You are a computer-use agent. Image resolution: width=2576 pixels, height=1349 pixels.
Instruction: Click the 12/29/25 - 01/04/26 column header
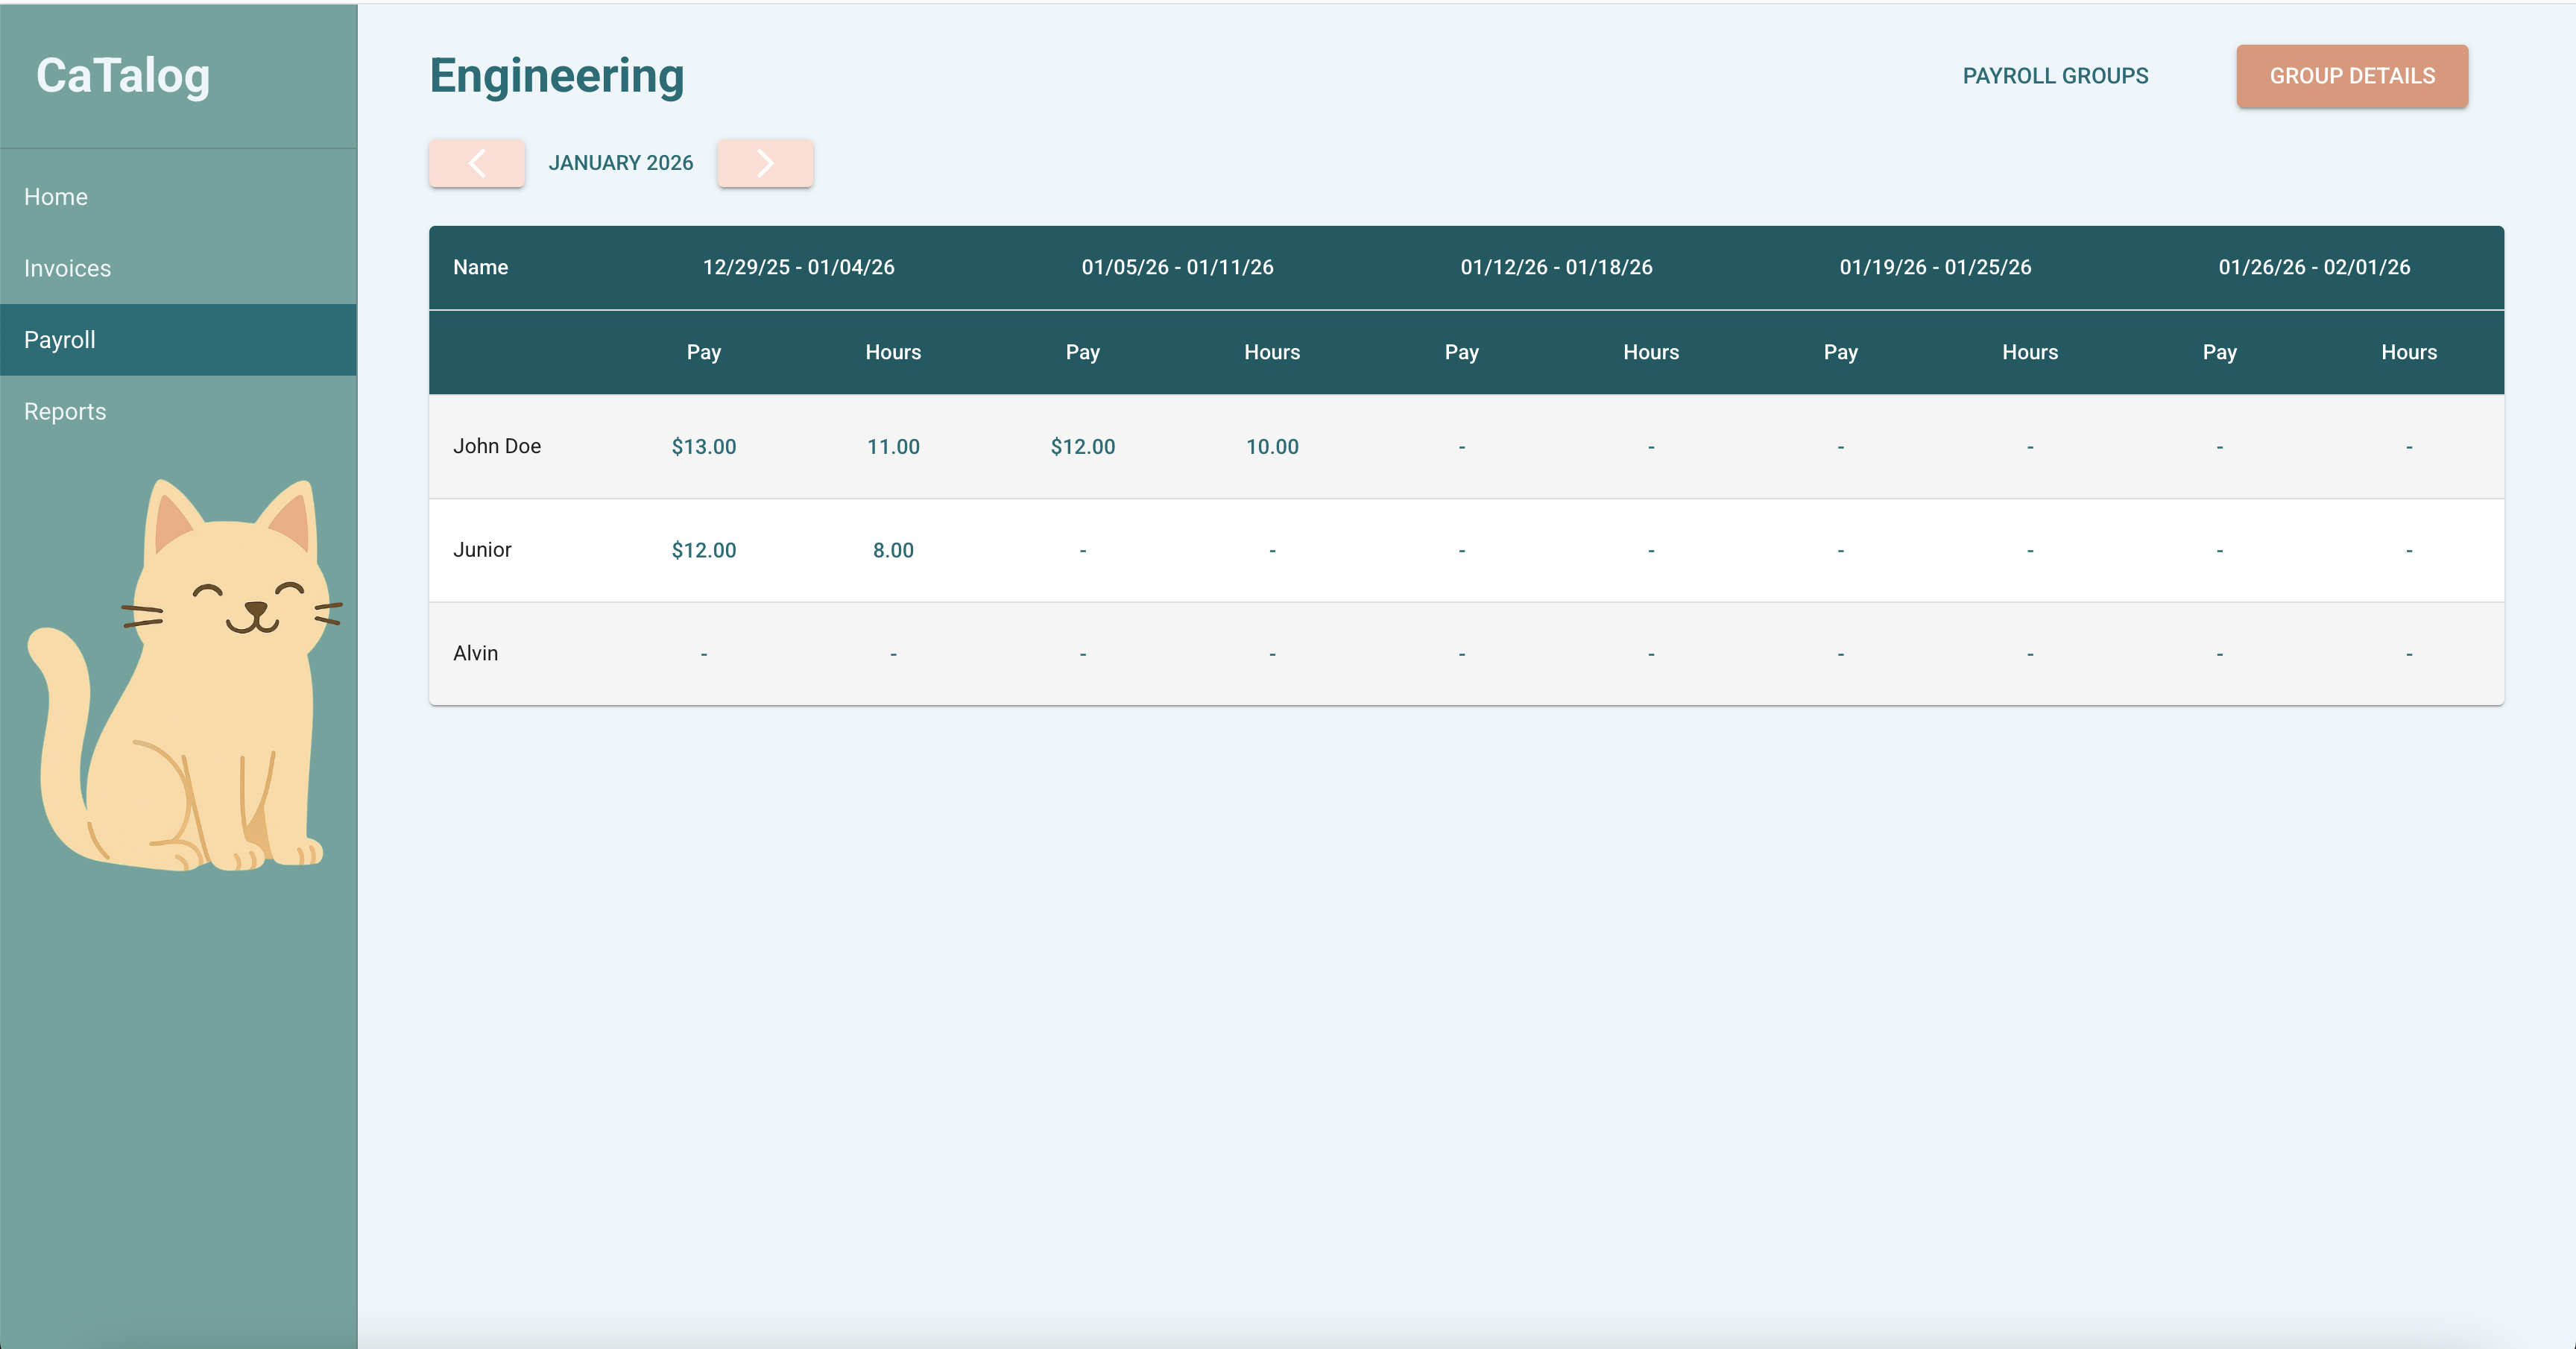pyautogui.click(x=798, y=267)
